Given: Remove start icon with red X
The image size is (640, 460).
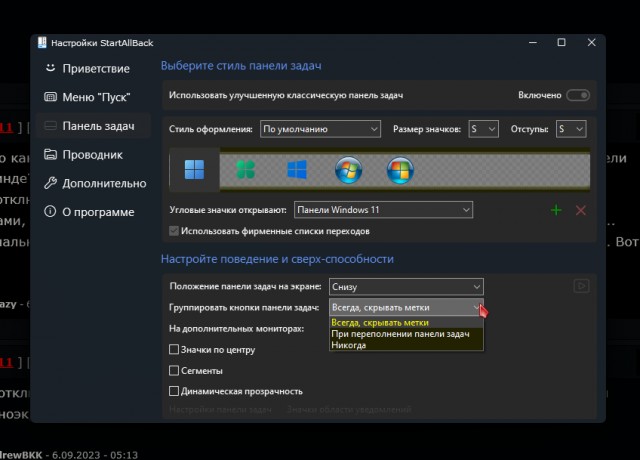Looking at the screenshot, I should pos(581,210).
